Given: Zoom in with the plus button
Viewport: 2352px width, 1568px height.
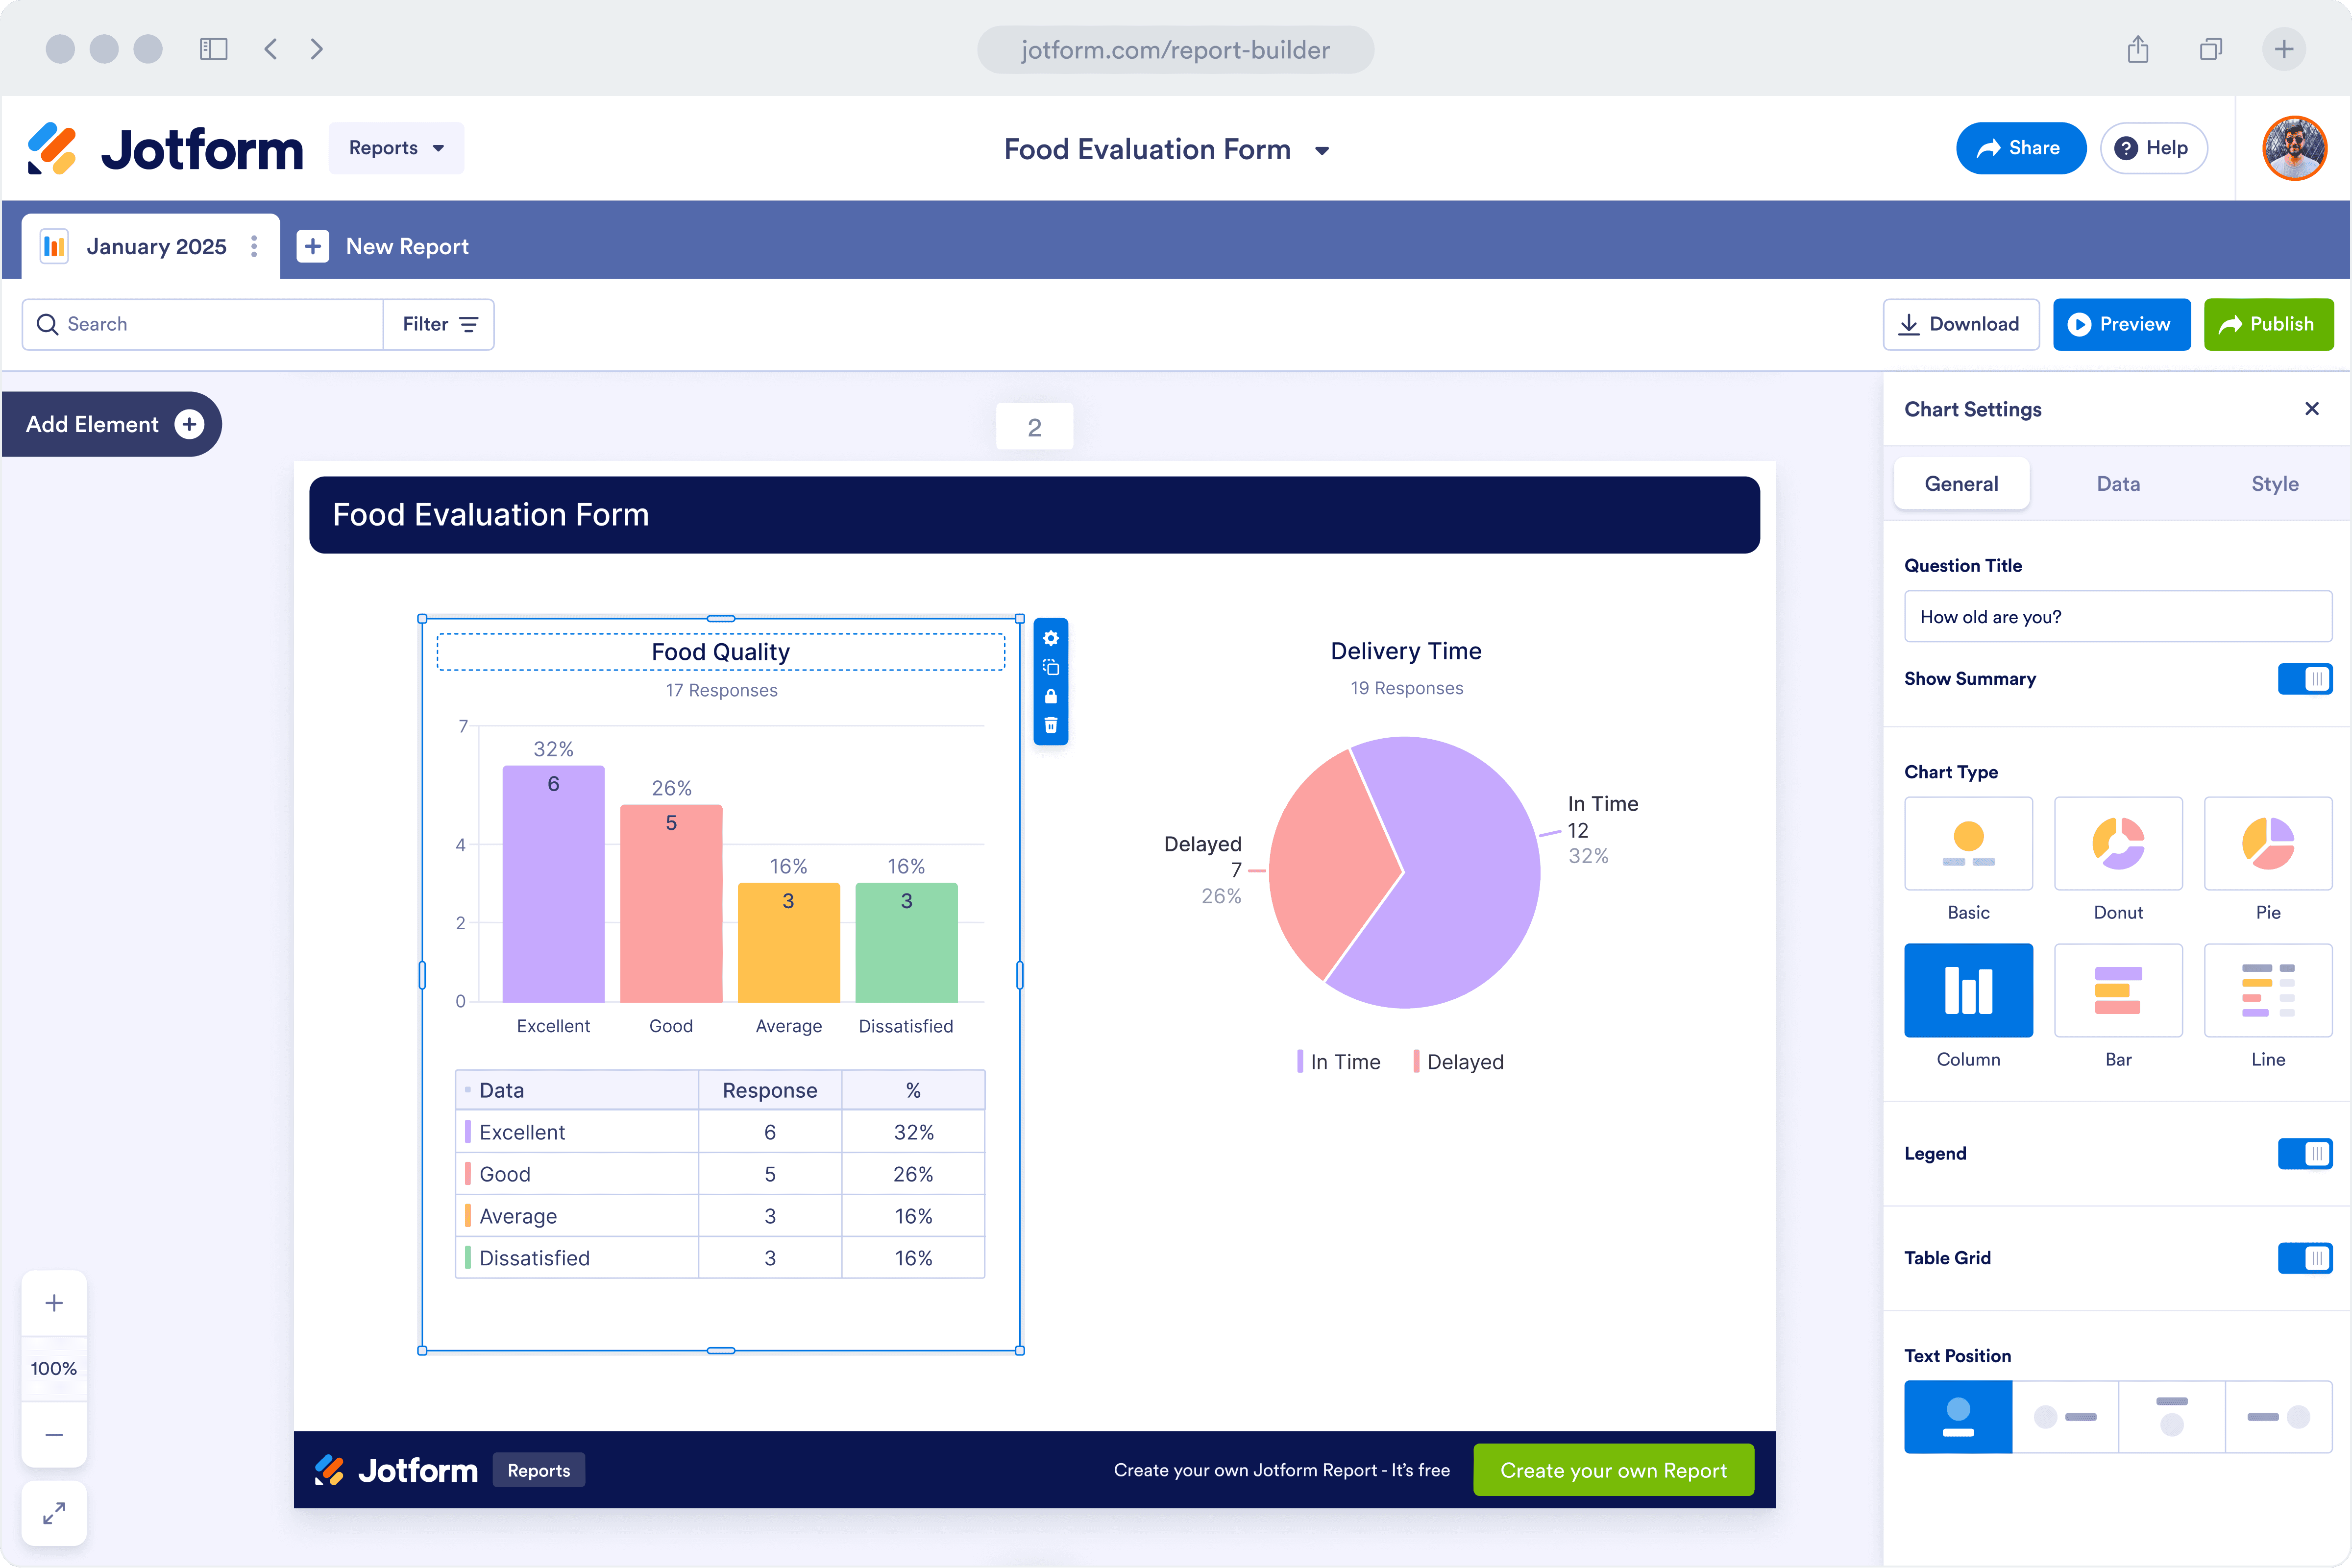Looking at the screenshot, I should pyautogui.click(x=54, y=1302).
